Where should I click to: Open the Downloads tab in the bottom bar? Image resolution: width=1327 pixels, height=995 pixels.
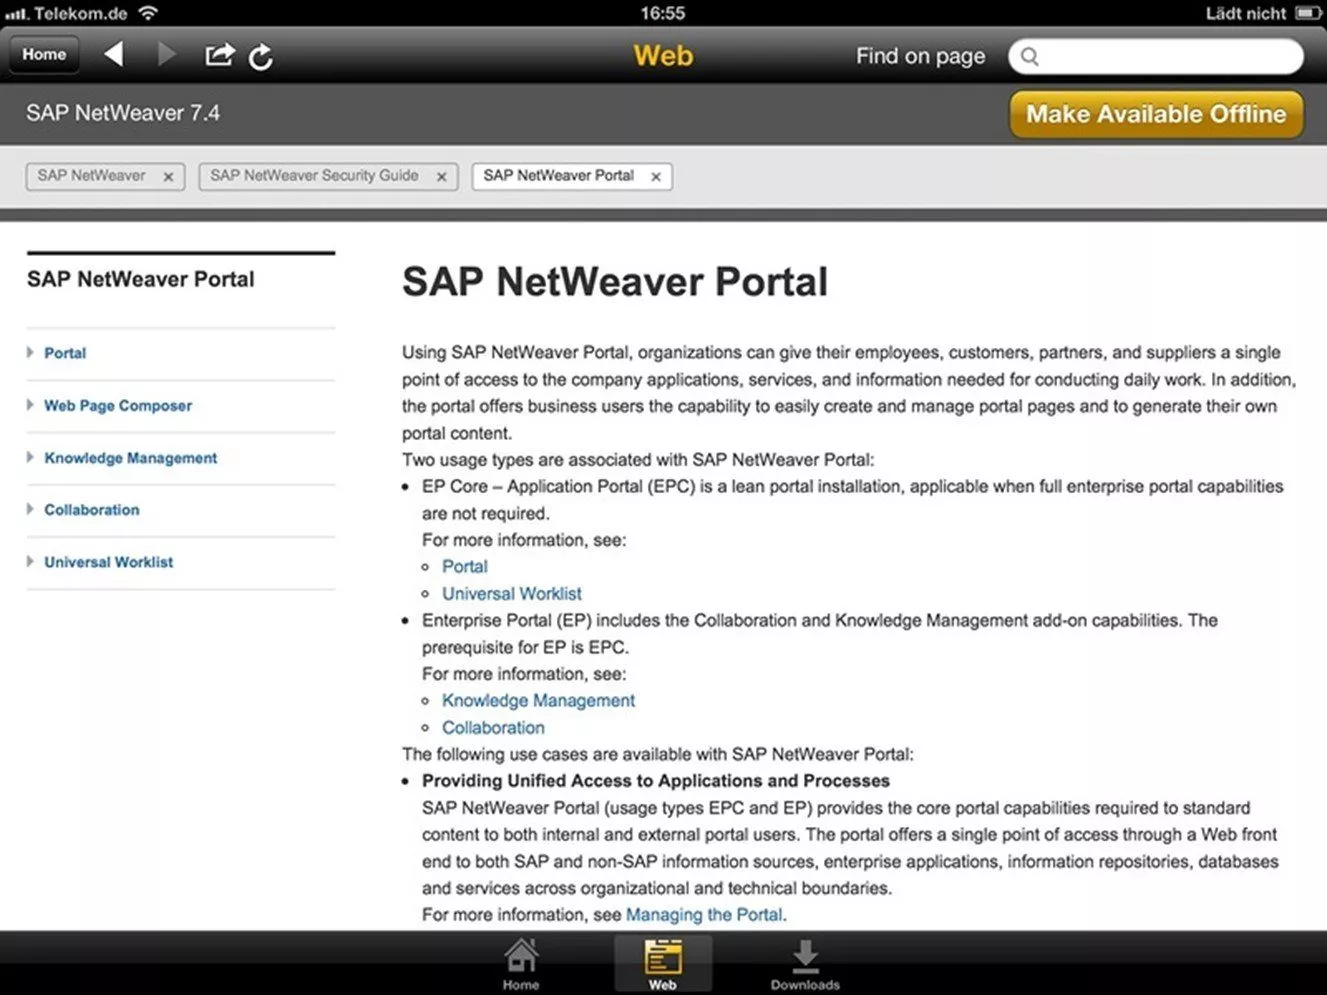click(x=805, y=964)
